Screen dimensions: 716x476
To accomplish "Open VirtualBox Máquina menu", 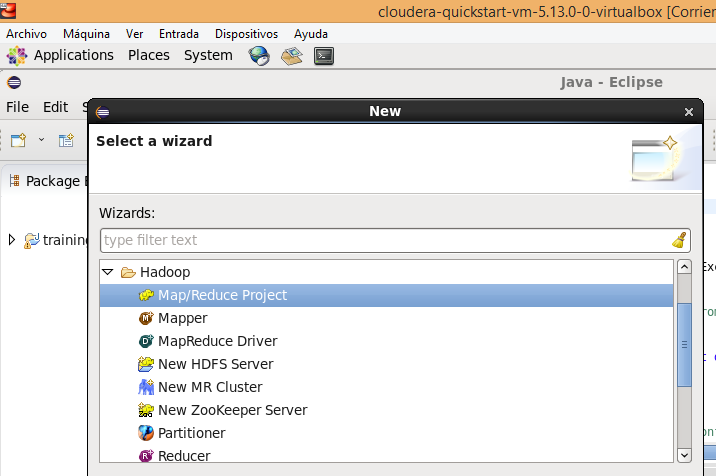I will coord(86,34).
